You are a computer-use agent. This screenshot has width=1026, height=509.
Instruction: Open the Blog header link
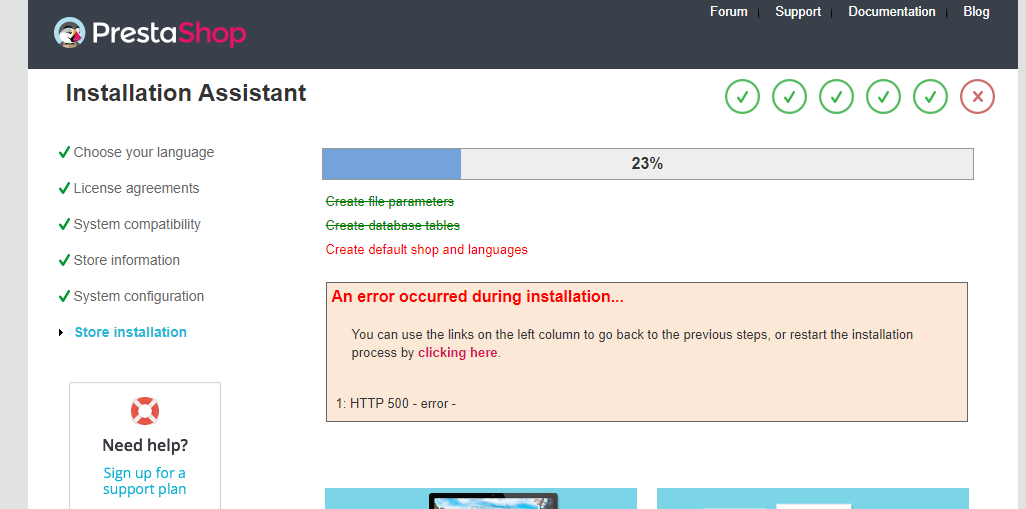click(976, 12)
